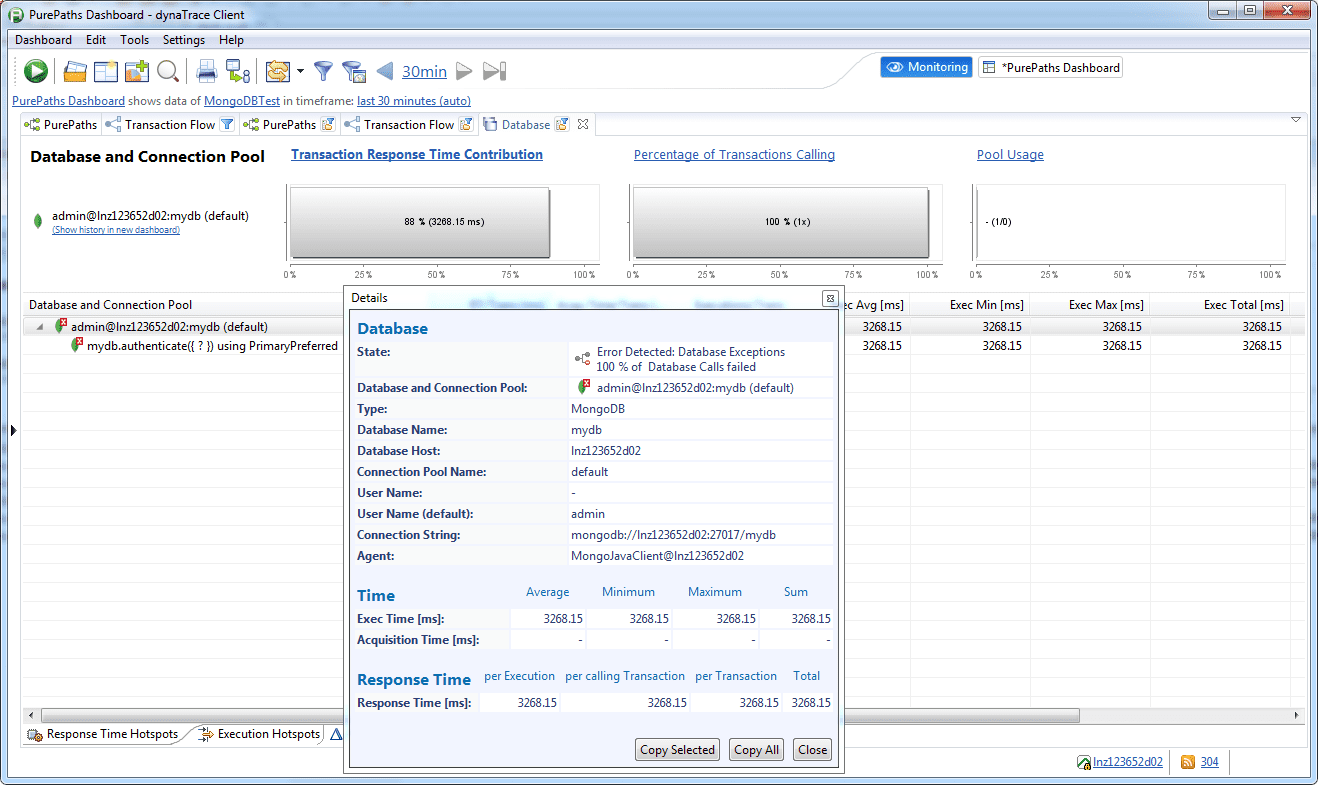1318x785 pixels.
Task: Click the funnel with clock timeframe filter
Action: point(353,71)
